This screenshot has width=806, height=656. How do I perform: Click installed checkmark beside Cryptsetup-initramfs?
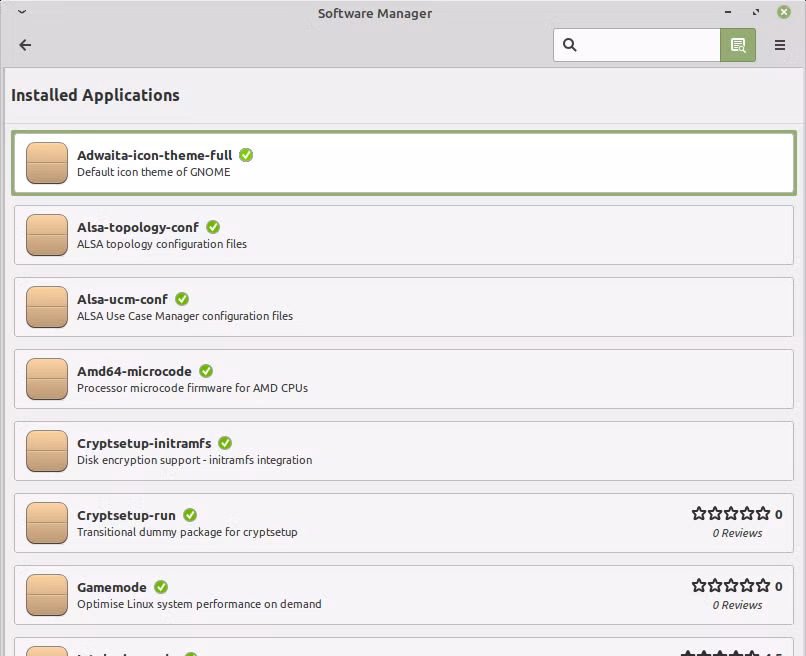[x=225, y=443]
